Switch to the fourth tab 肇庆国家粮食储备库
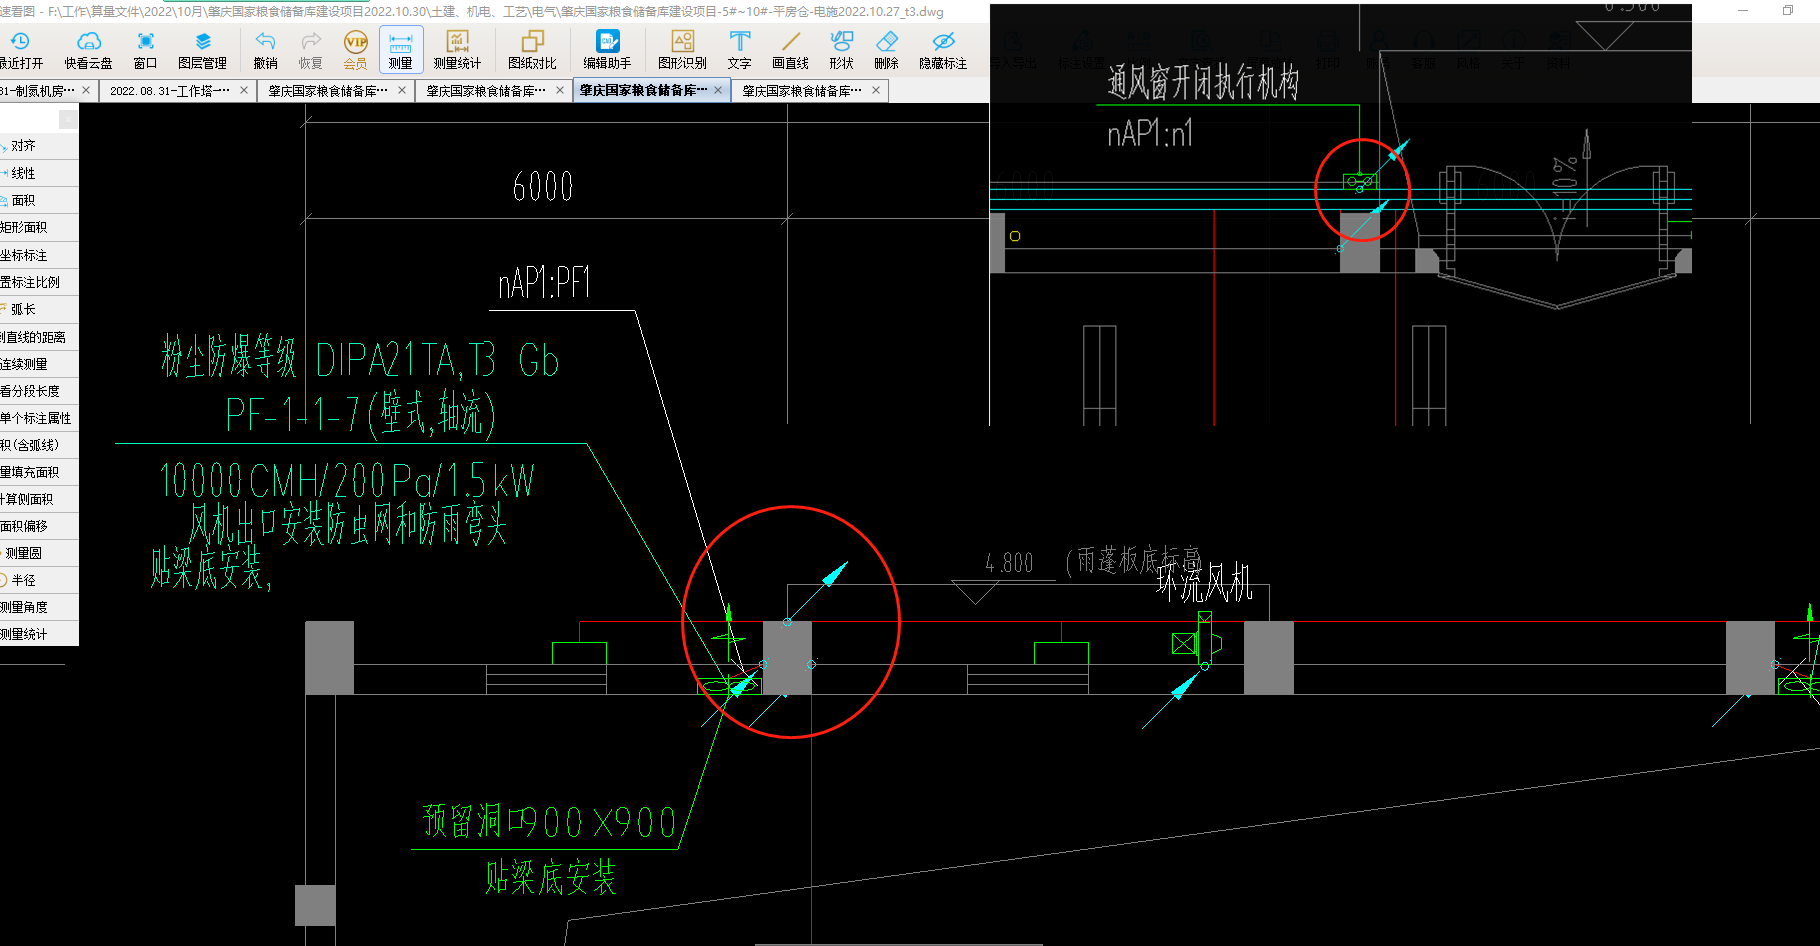1820x946 pixels. tap(486, 91)
